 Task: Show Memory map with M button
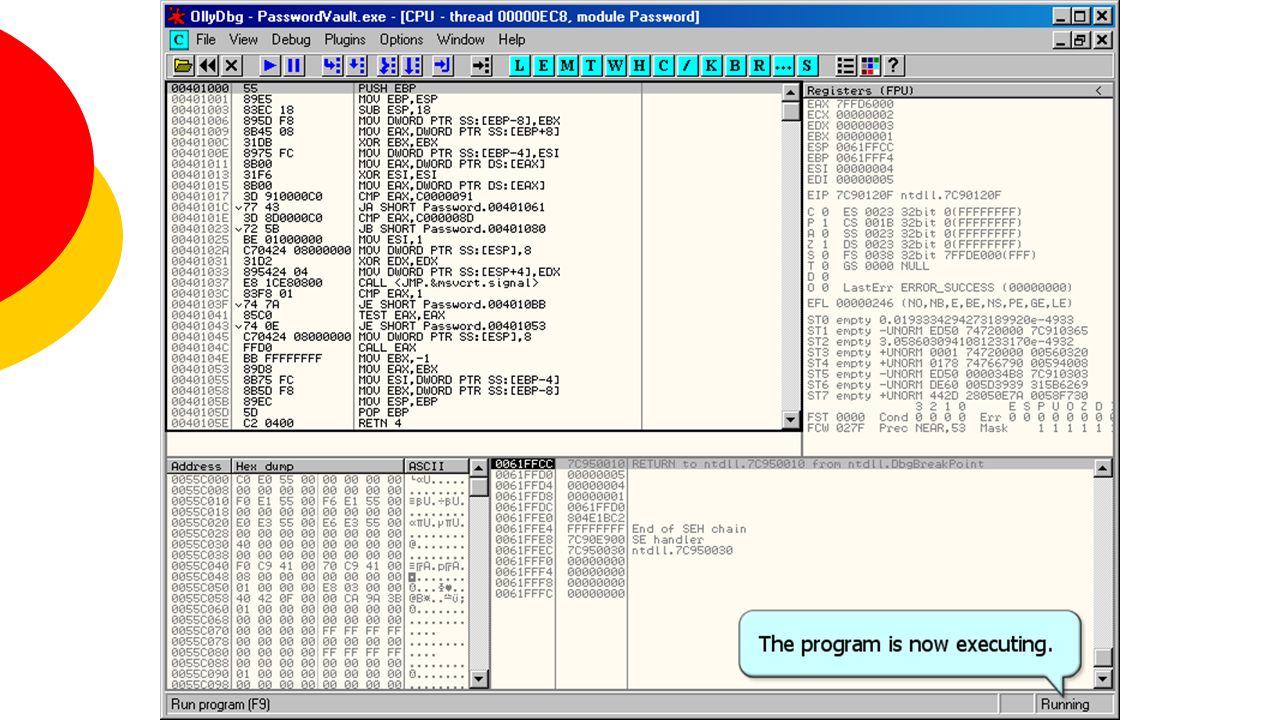tap(568, 66)
